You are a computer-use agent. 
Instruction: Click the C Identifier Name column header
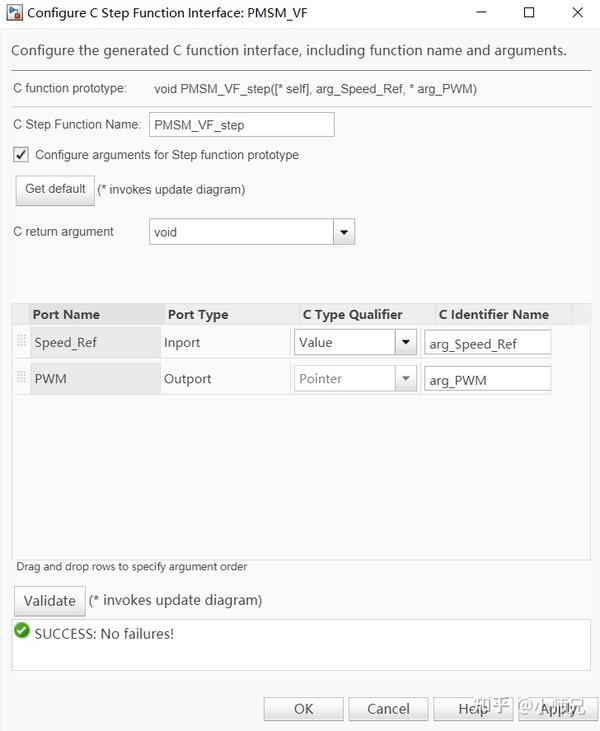click(494, 314)
